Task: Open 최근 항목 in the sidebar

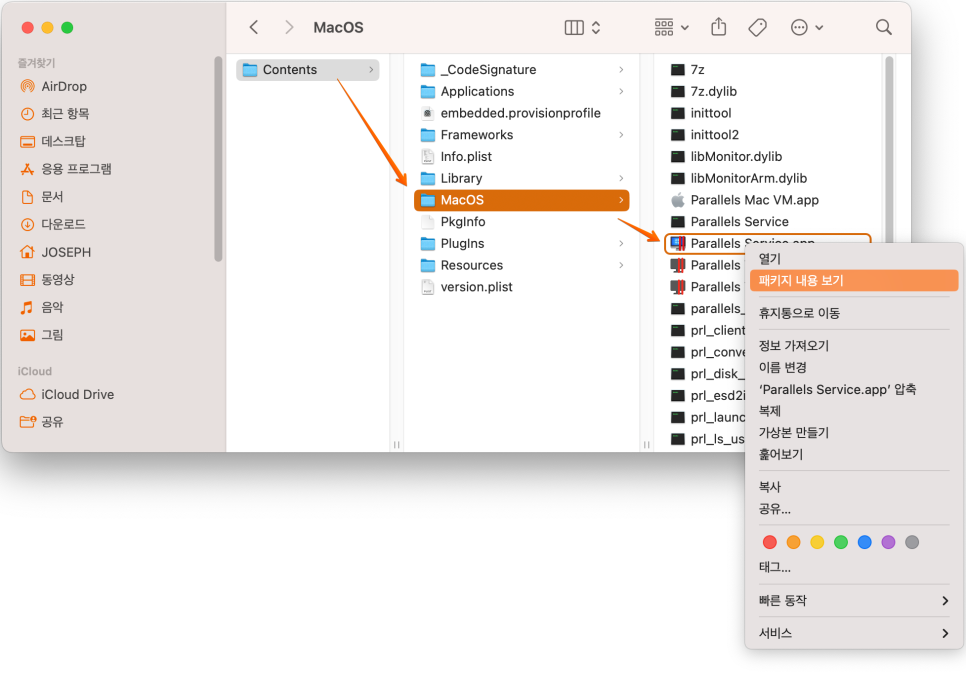Action: [x=54, y=113]
